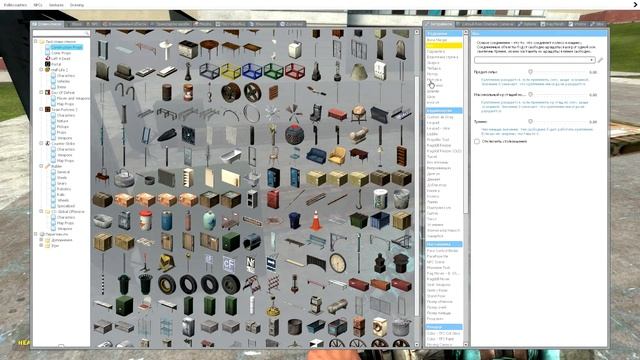This screenshot has width=640, height=360.
Task: Choose the Propeller Tool entry
Action: coord(438,140)
